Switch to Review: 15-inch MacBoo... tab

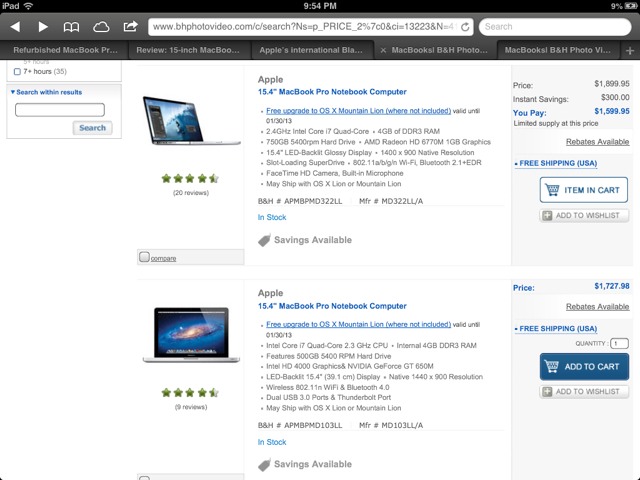click(188, 50)
